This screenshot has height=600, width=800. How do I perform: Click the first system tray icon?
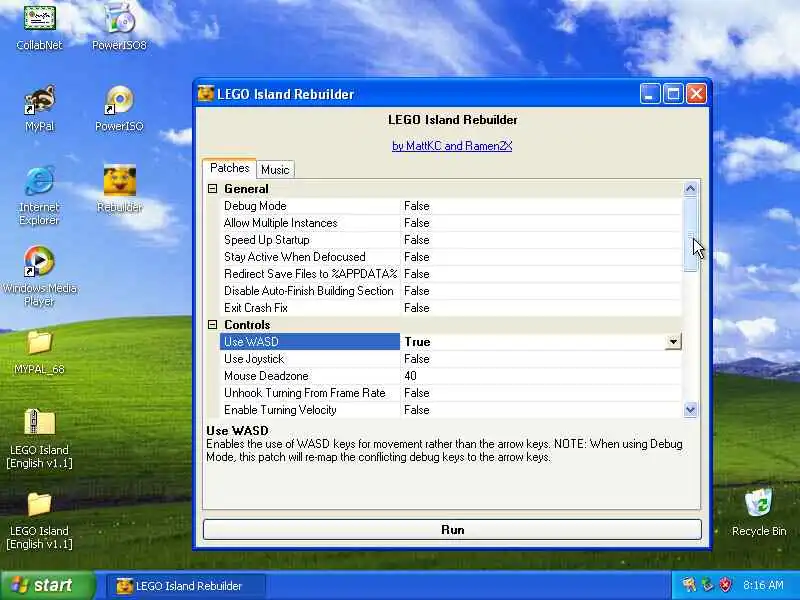pyautogui.click(x=689, y=585)
